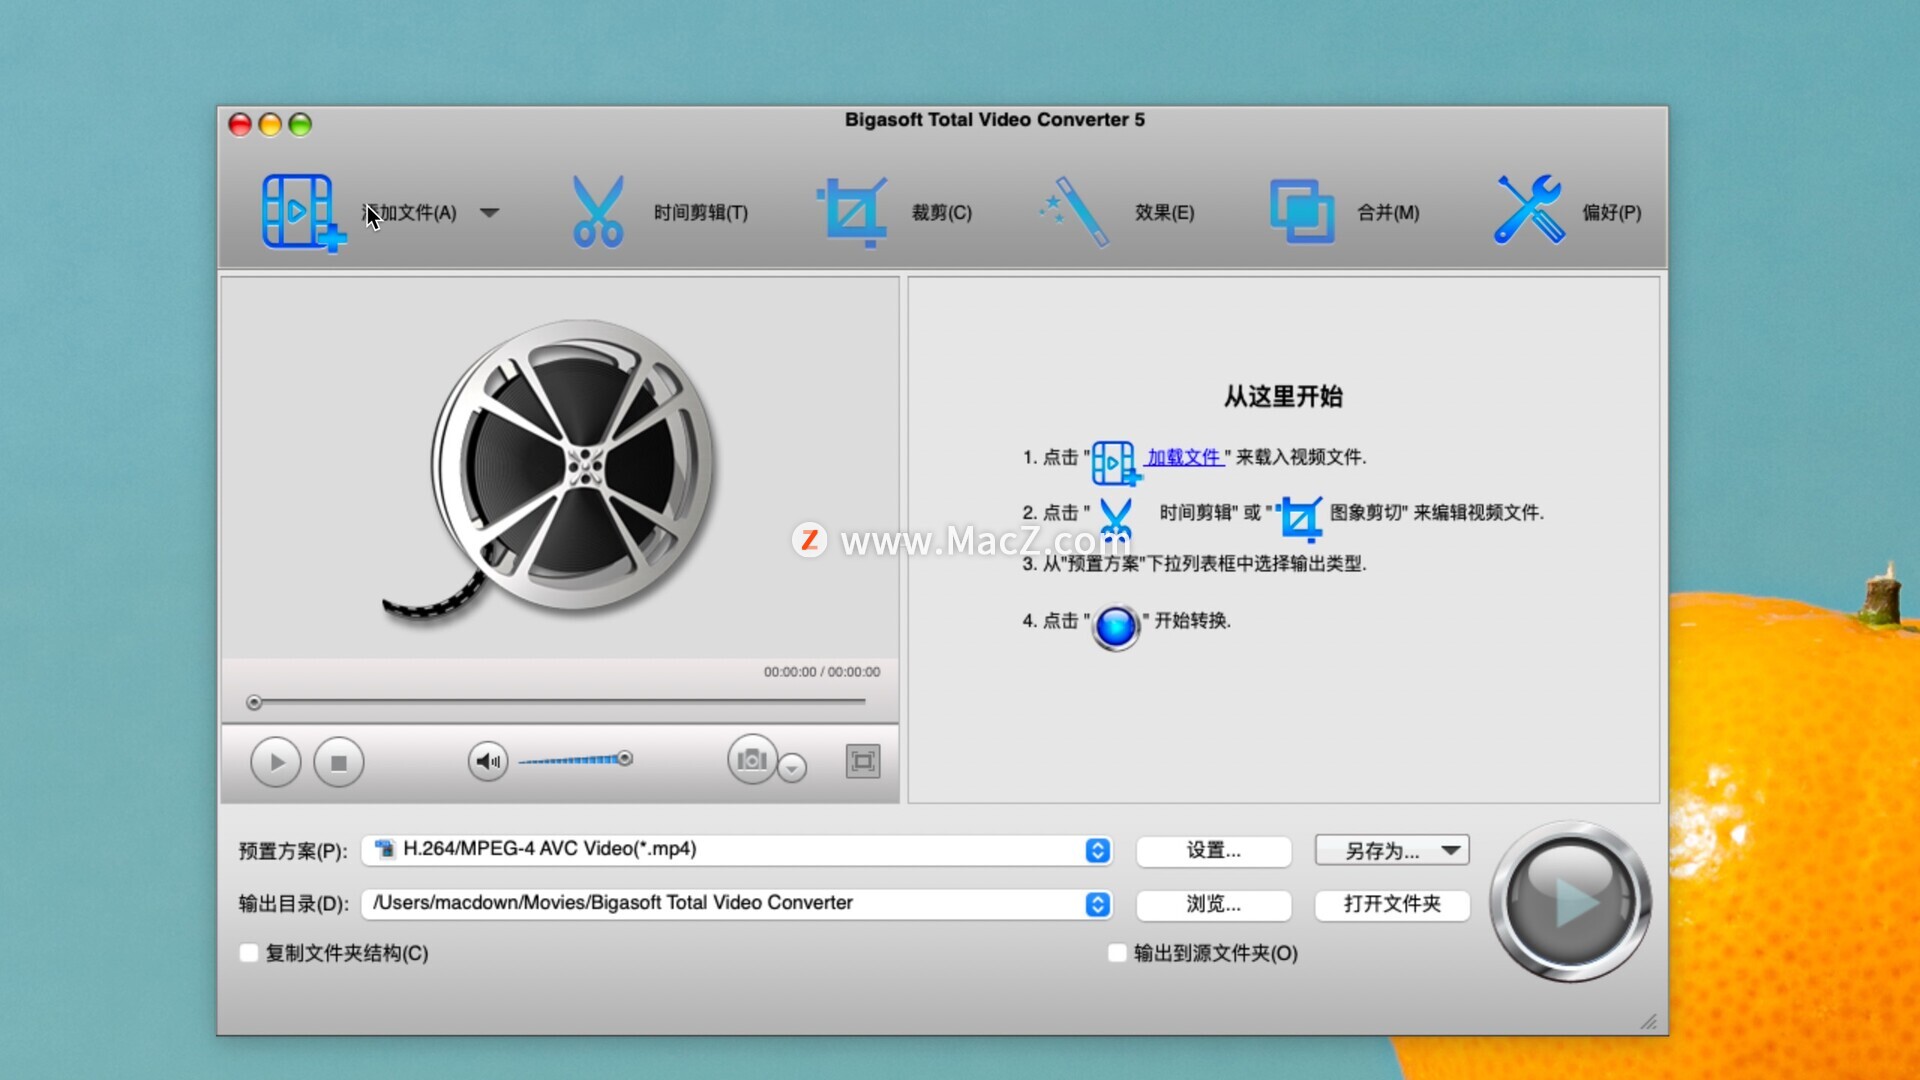This screenshot has width=1920, height=1080.
Task: Select the 合并(M) toolbar label
Action: (1388, 212)
